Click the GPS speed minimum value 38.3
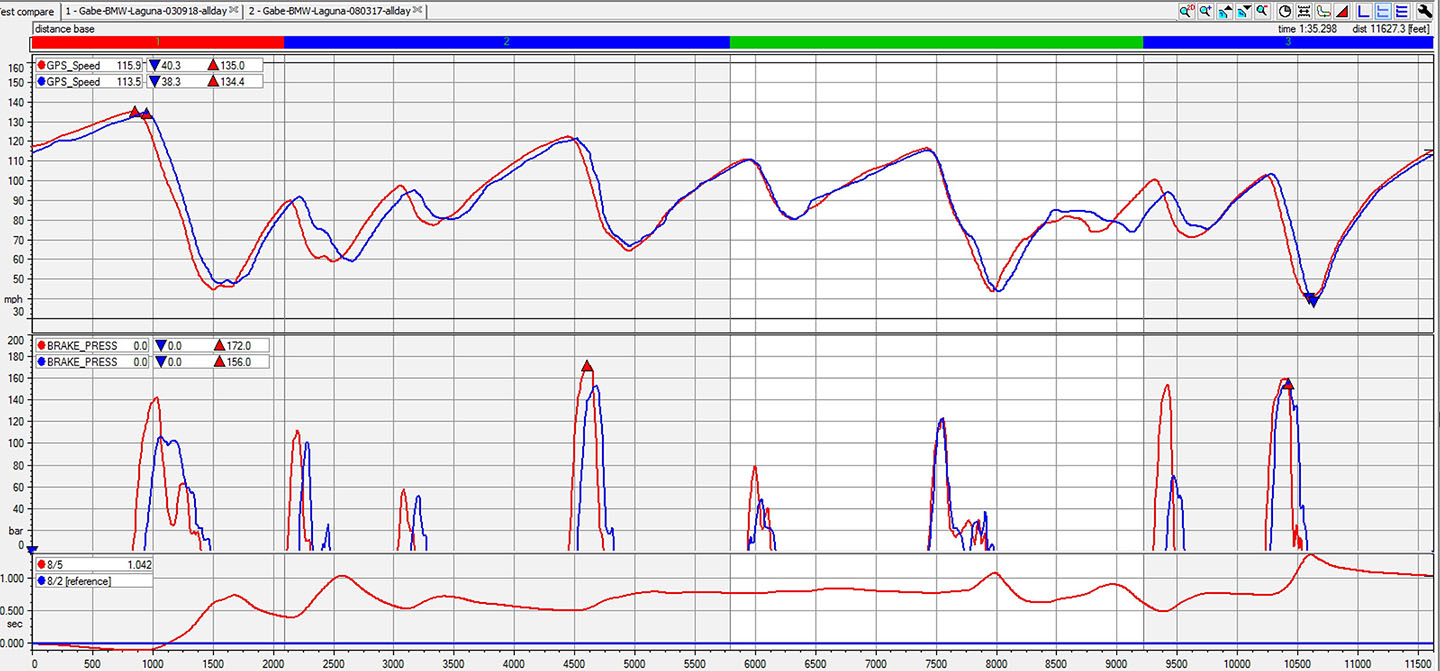This screenshot has width=1440, height=671. 170,81
